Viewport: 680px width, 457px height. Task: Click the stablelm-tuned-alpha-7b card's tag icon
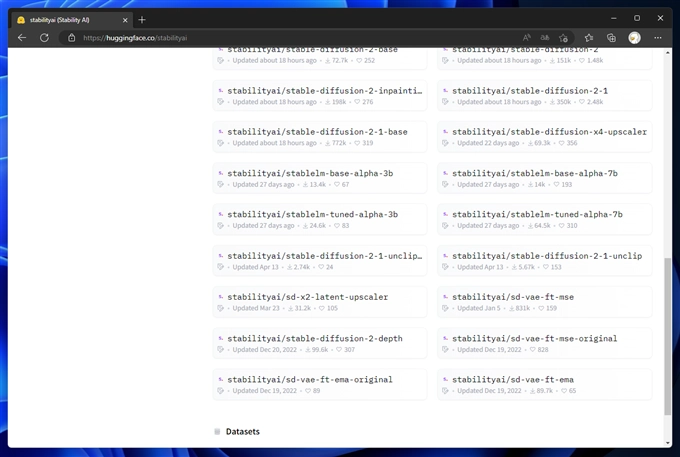coord(445,225)
